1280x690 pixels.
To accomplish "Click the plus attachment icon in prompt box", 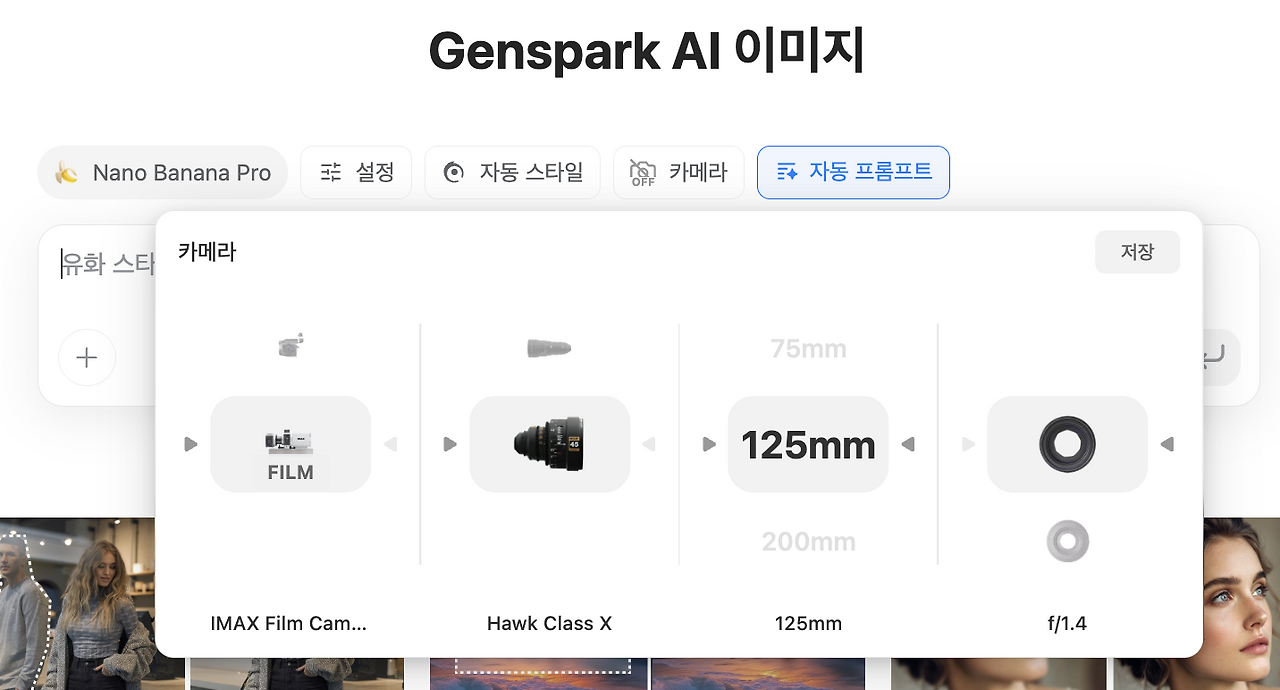I will (87, 357).
